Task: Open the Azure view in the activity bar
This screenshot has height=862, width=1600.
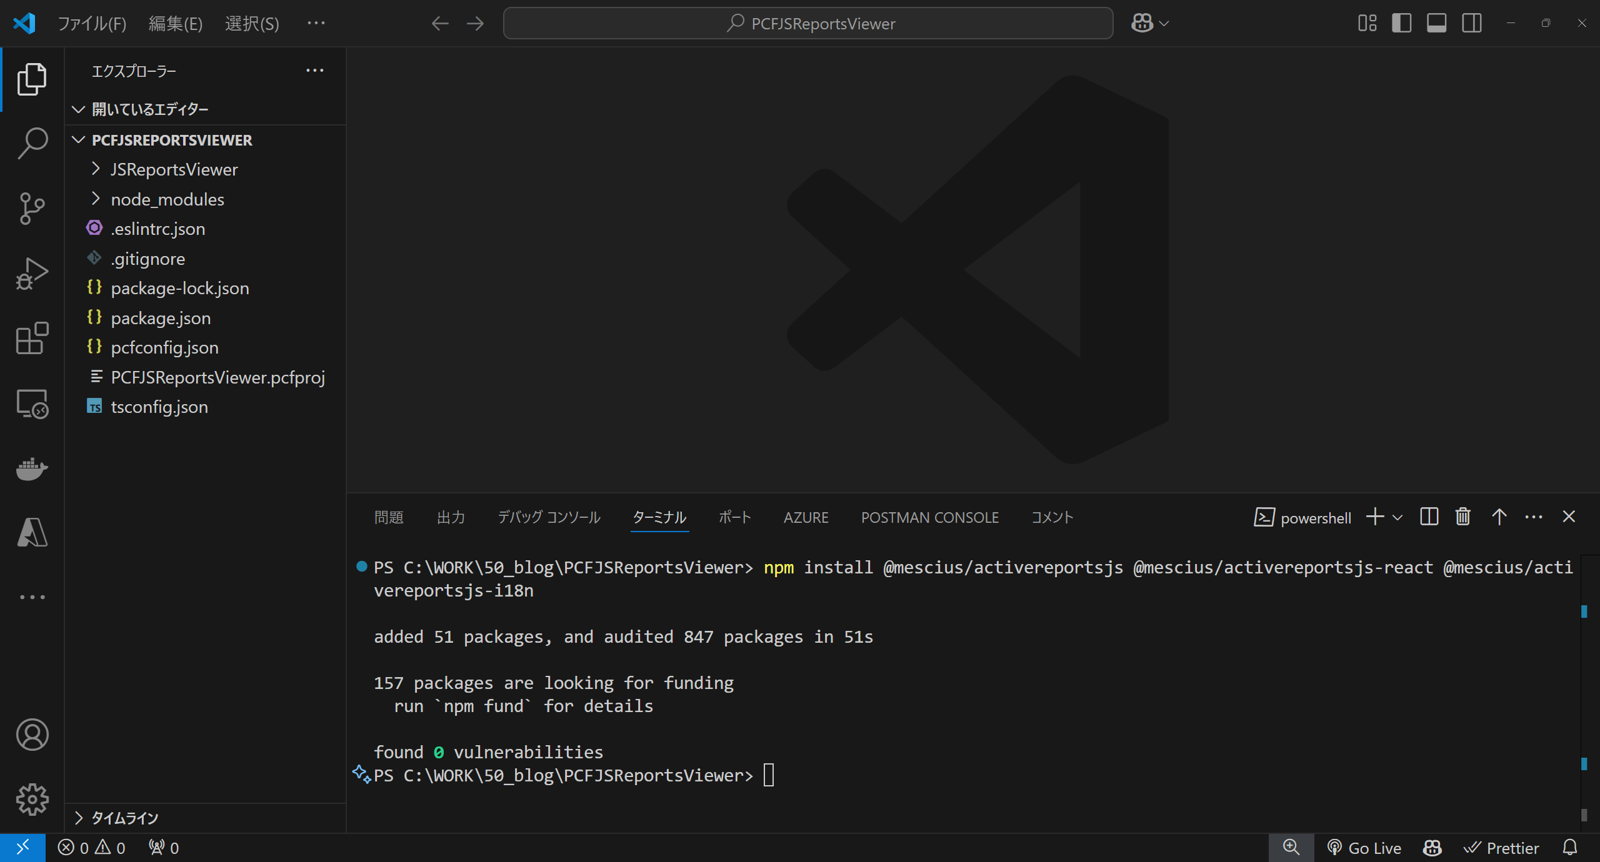Action: pyautogui.click(x=32, y=533)
